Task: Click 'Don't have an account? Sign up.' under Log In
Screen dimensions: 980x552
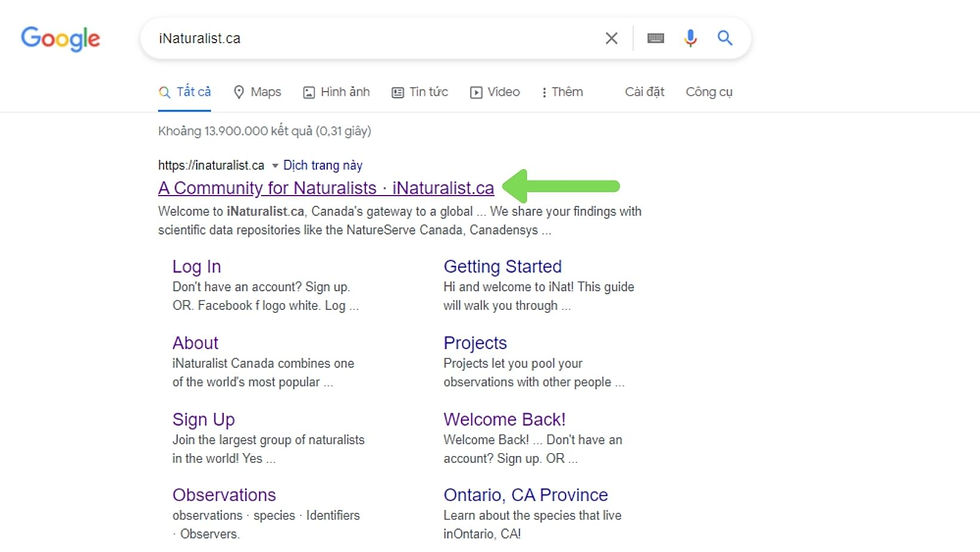Action: click(x=261, y=287)
